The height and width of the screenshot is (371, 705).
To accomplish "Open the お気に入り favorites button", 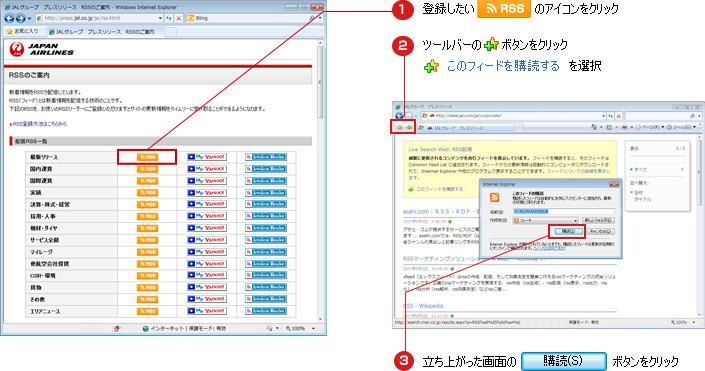I will (23, 31).
